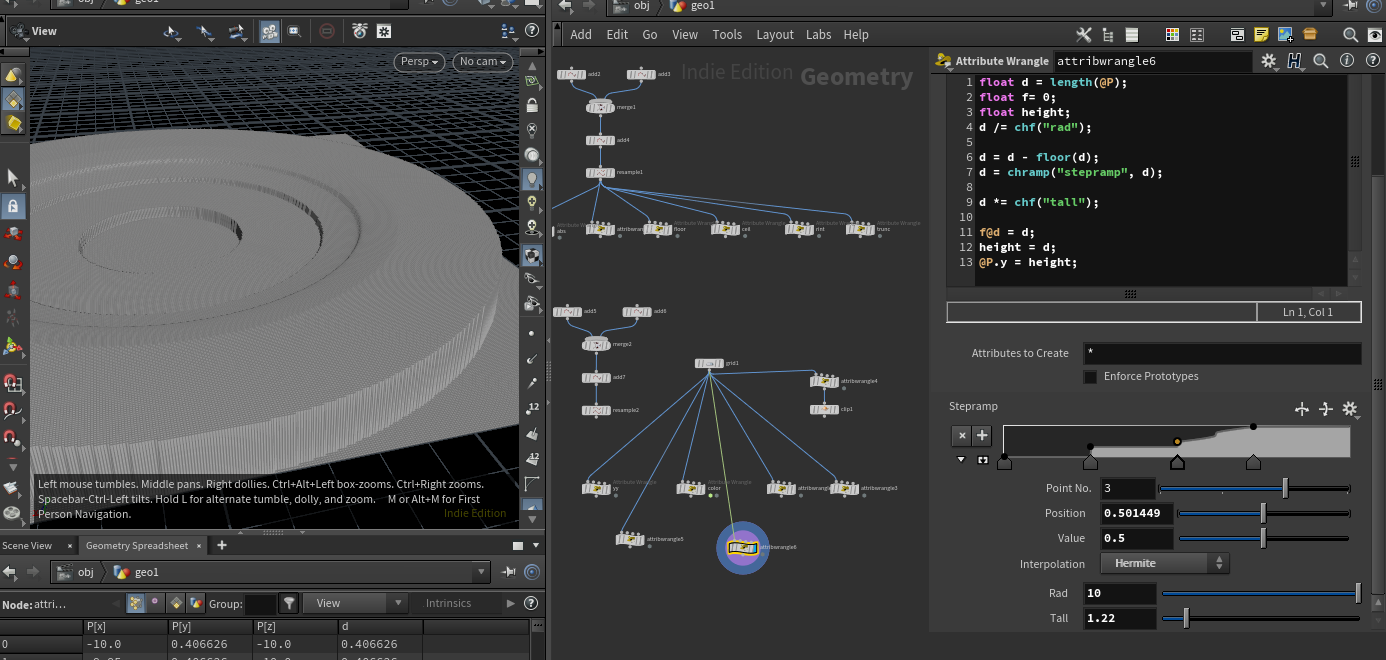The width and height of the screenshot is (1386, 660).
Task: Click geometry spreadsheet detail mode icon
Action: click(196, 603)
